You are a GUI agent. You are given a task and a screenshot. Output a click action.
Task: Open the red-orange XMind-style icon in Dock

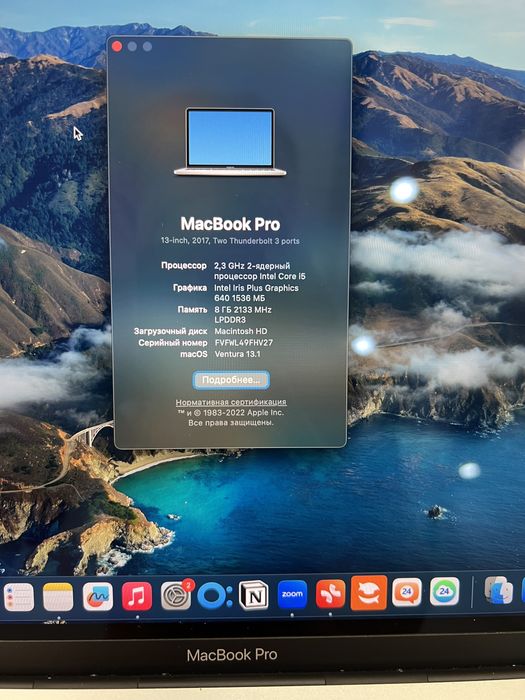330,594
